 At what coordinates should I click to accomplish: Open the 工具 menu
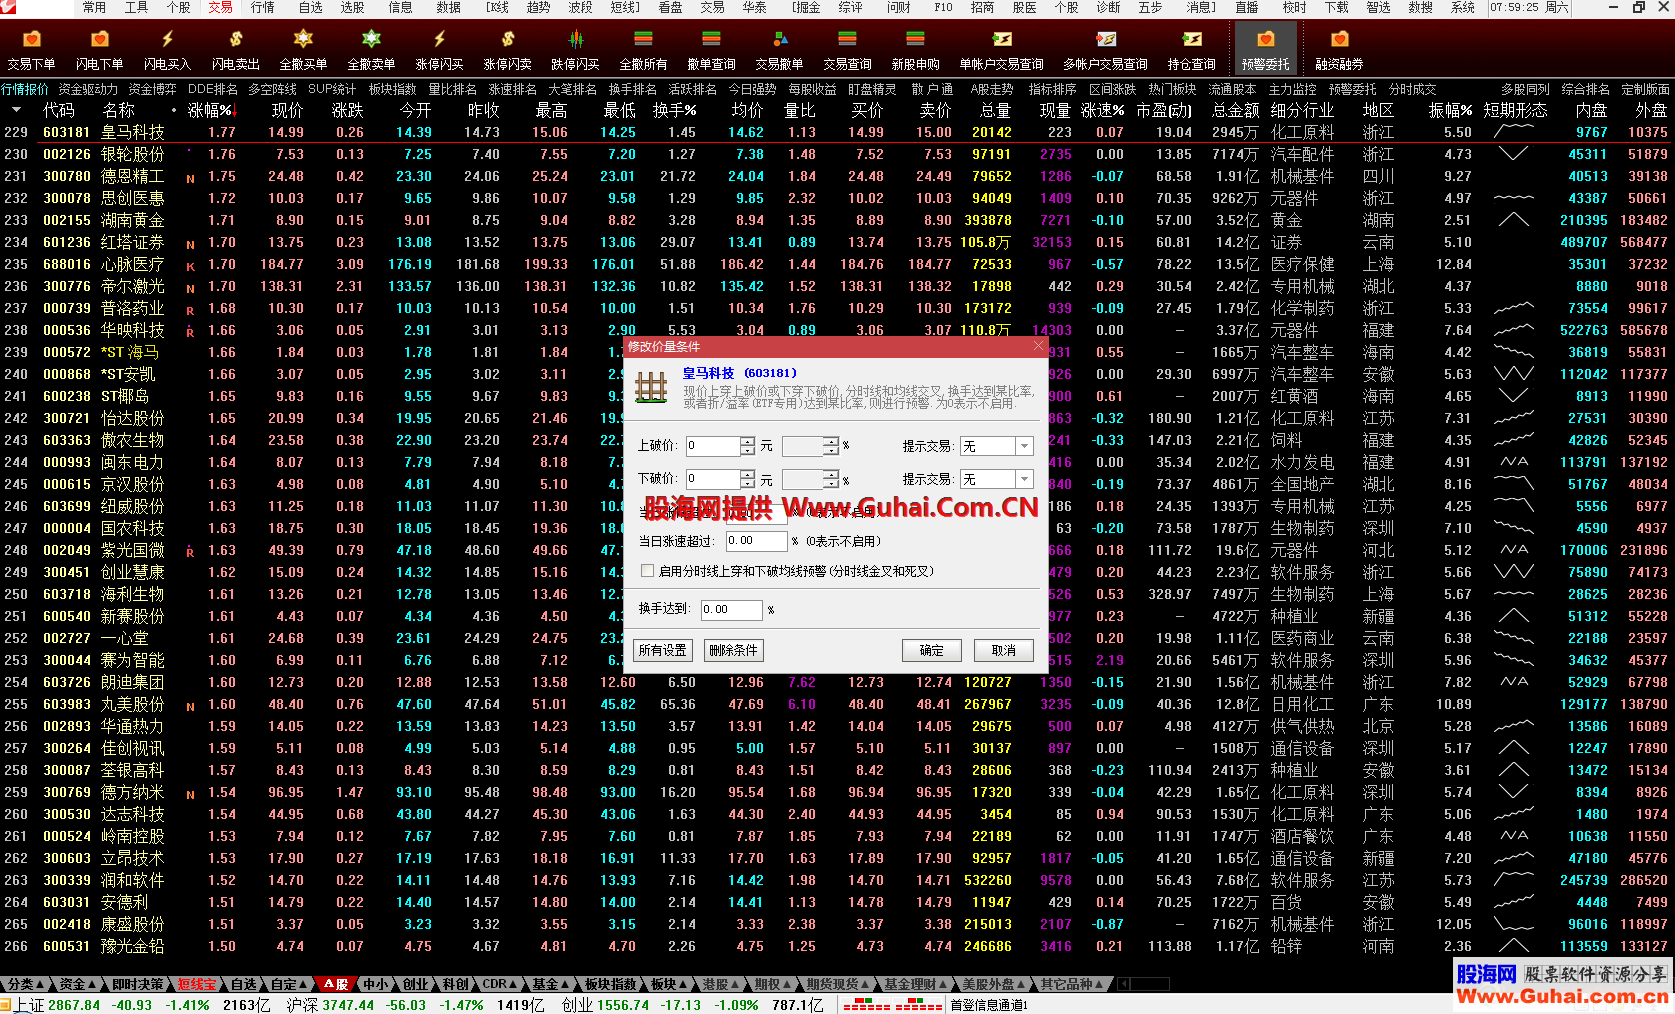coord(136,7)
